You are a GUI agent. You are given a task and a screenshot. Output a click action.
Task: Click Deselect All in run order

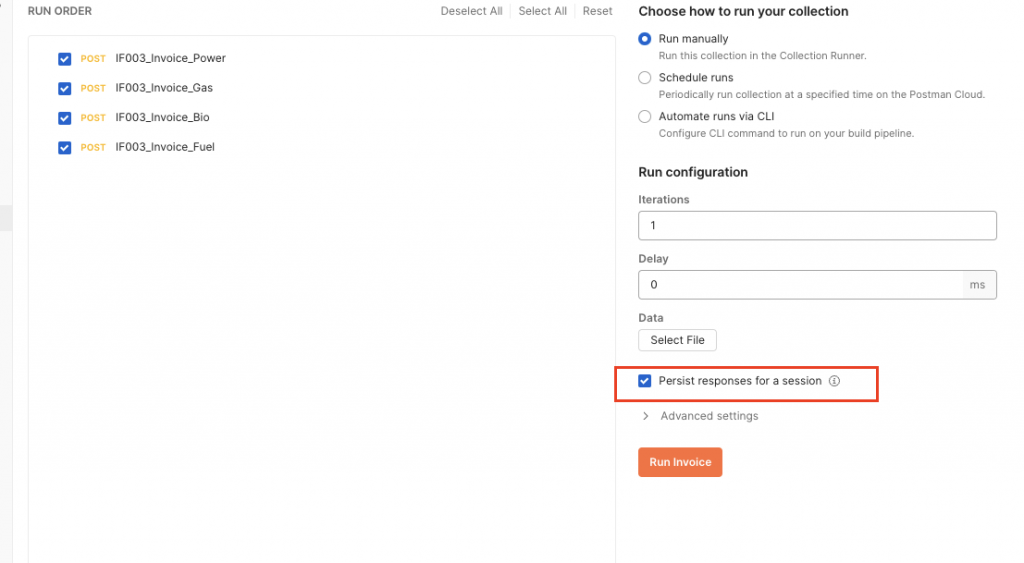(472, 11)
